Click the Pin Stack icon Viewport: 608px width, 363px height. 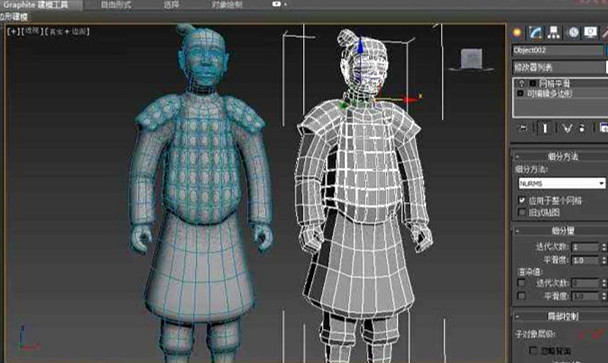click(x=523, y=128)
